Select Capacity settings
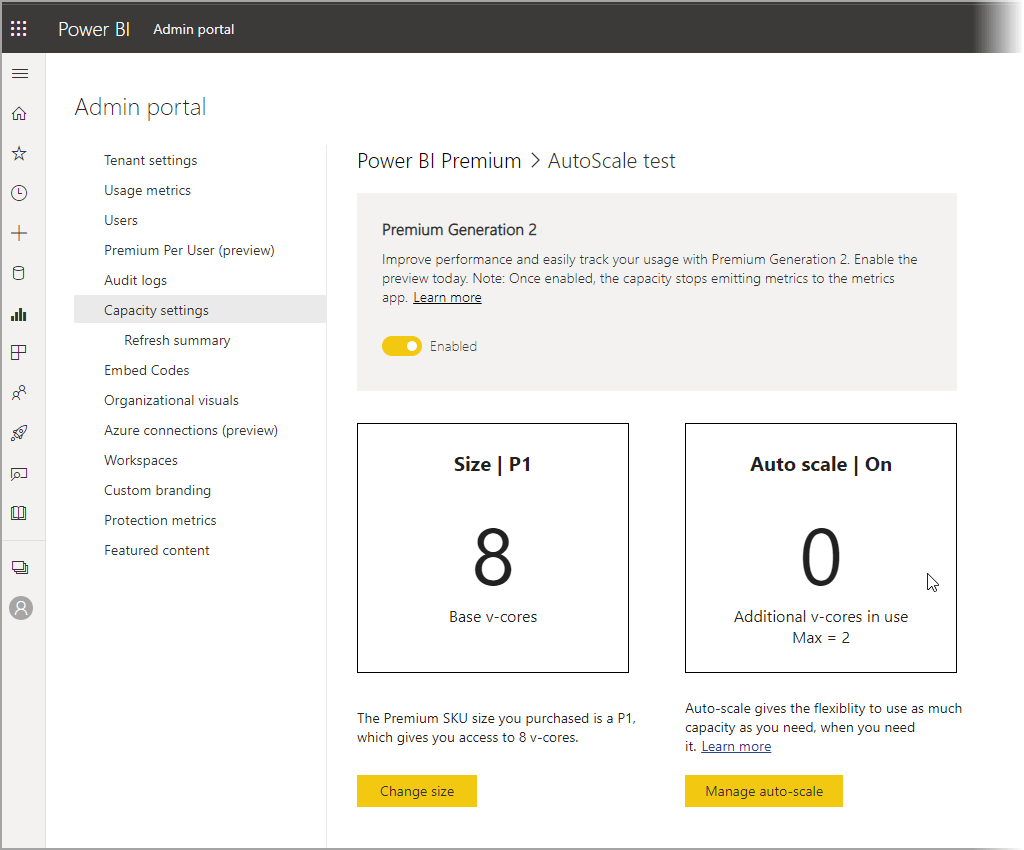Viewport: 1024px width, 850px height. [200, 309]
